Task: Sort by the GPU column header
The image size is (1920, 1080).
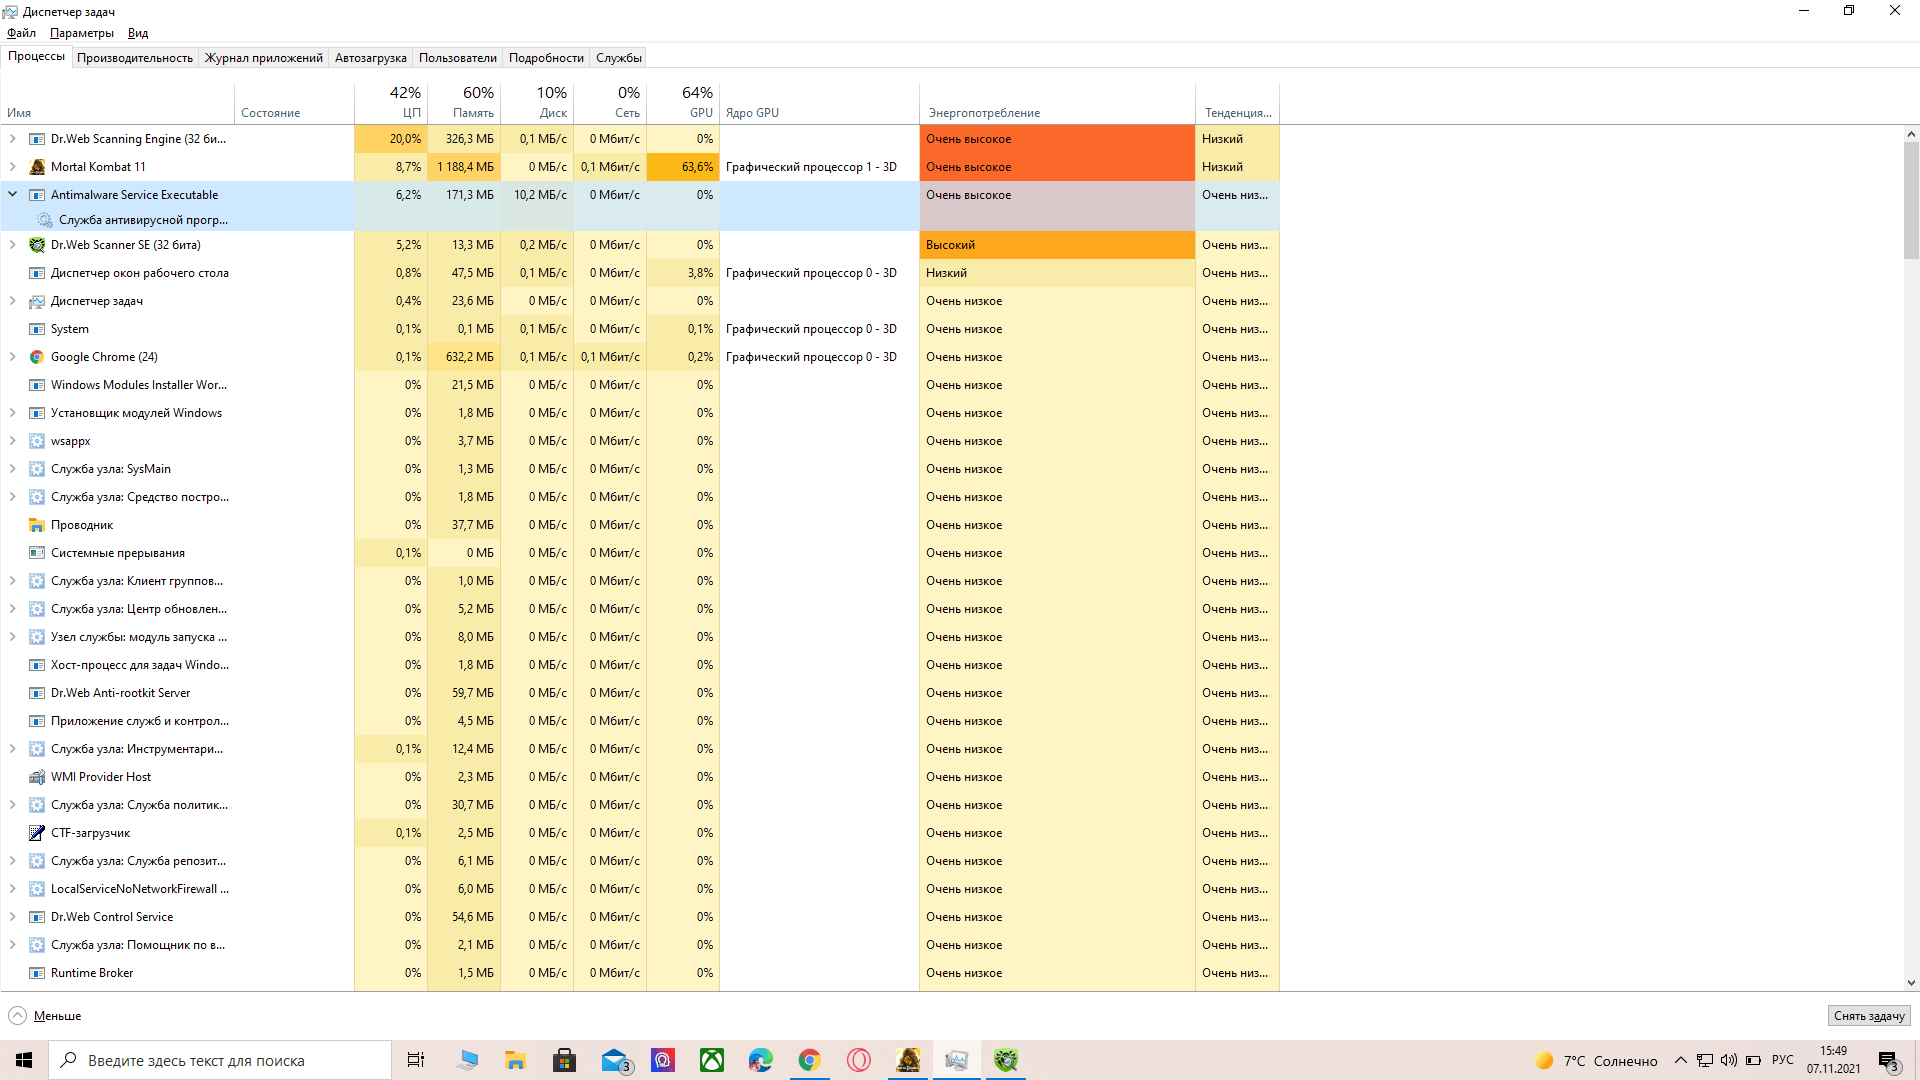Action: [x=683, y=102]
